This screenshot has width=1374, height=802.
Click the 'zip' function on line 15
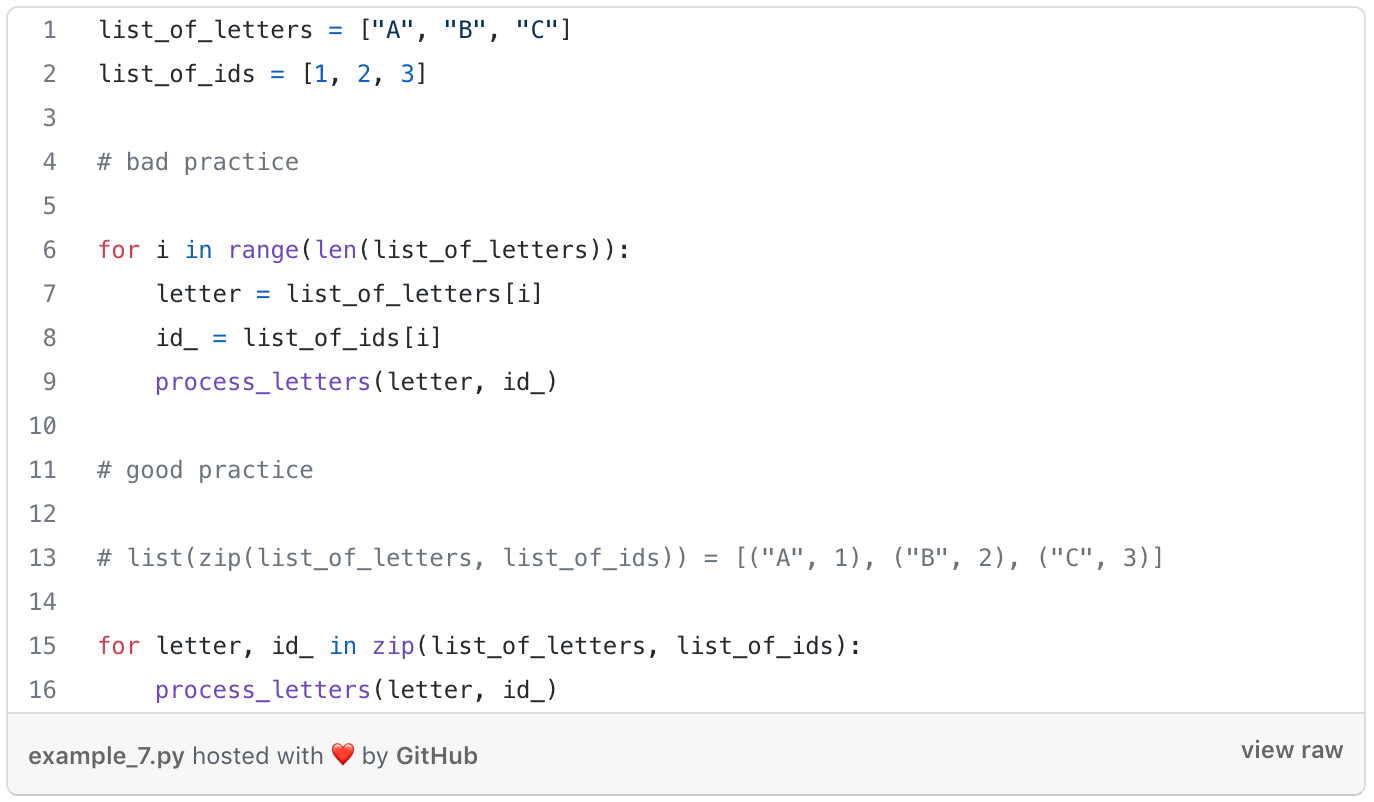click(x=393, y=646)
